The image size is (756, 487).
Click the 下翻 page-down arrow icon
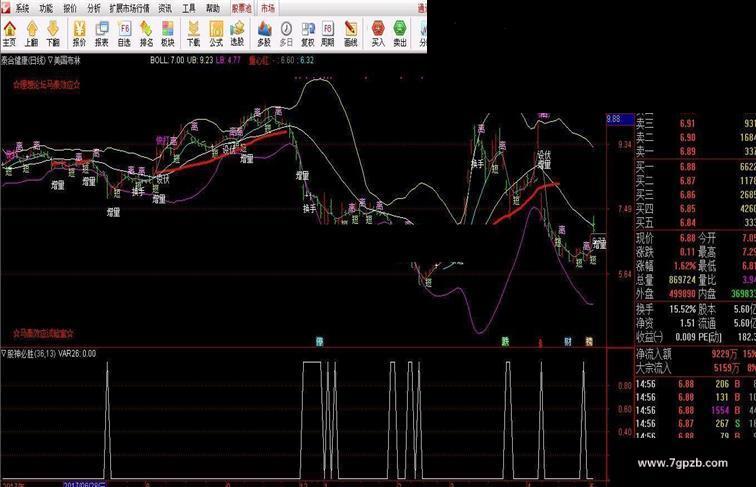click(x=53, y=33)
